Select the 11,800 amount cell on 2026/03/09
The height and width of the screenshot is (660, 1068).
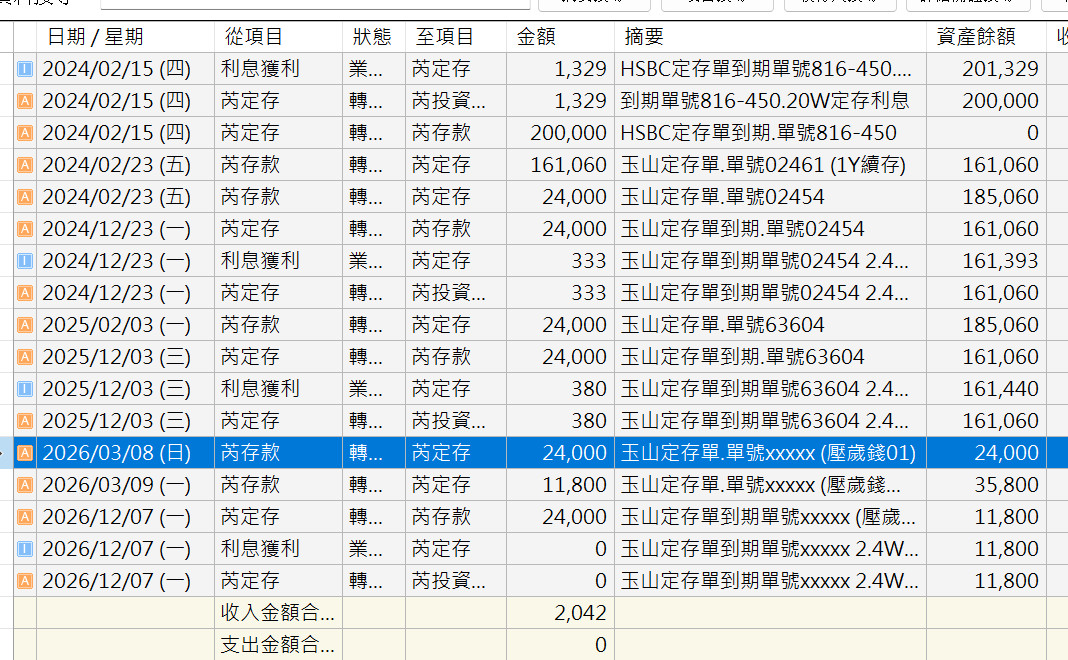[560, 485]
